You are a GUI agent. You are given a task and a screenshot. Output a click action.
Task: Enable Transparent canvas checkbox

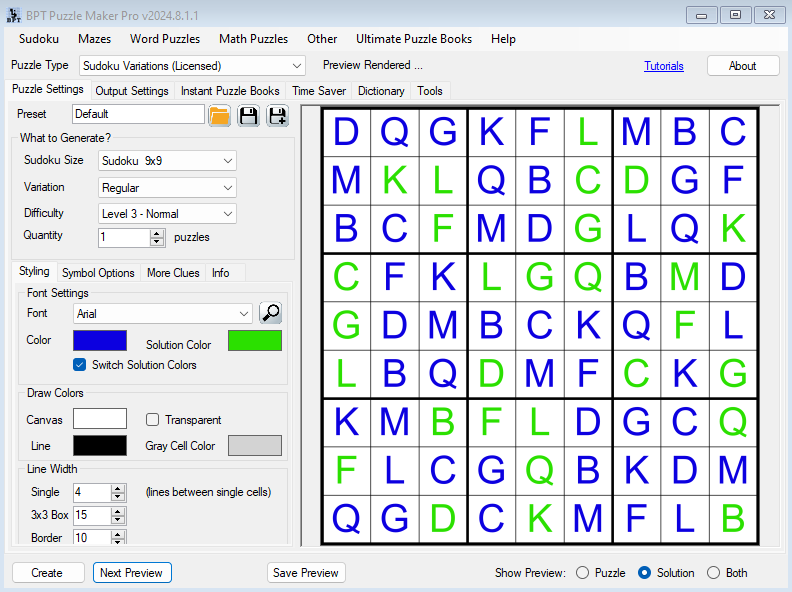152,420
